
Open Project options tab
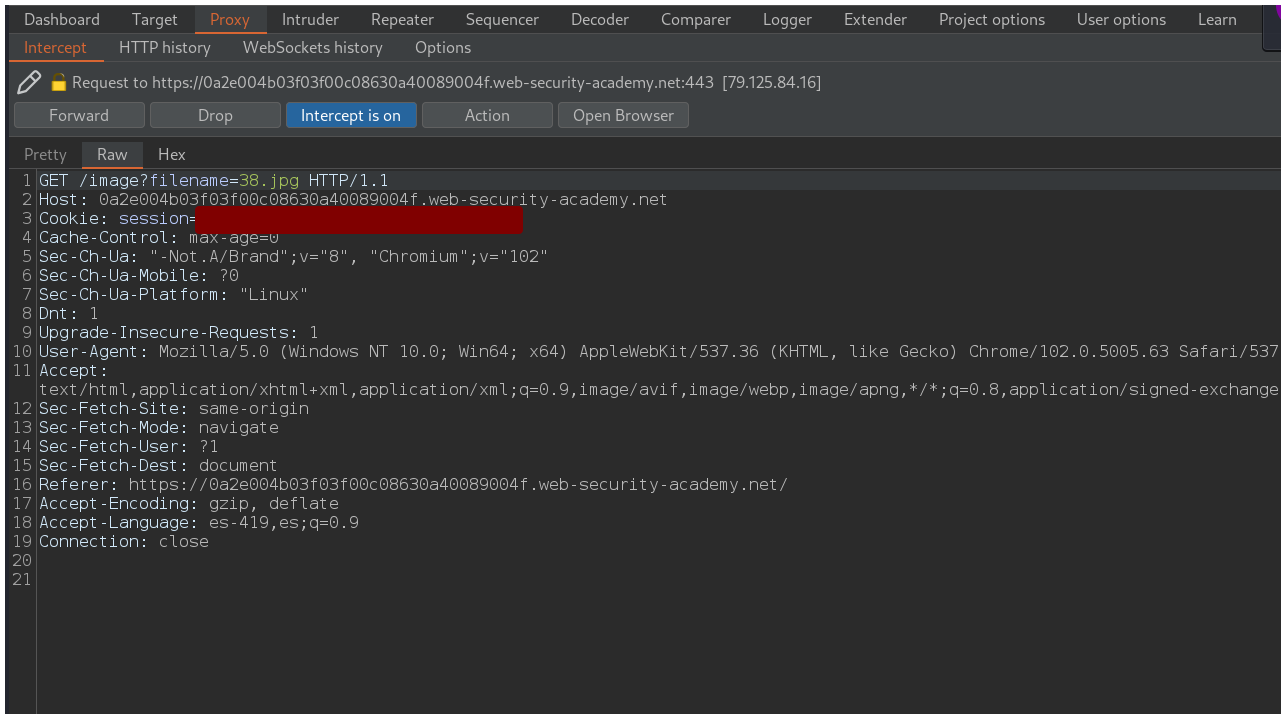(991, 19)
